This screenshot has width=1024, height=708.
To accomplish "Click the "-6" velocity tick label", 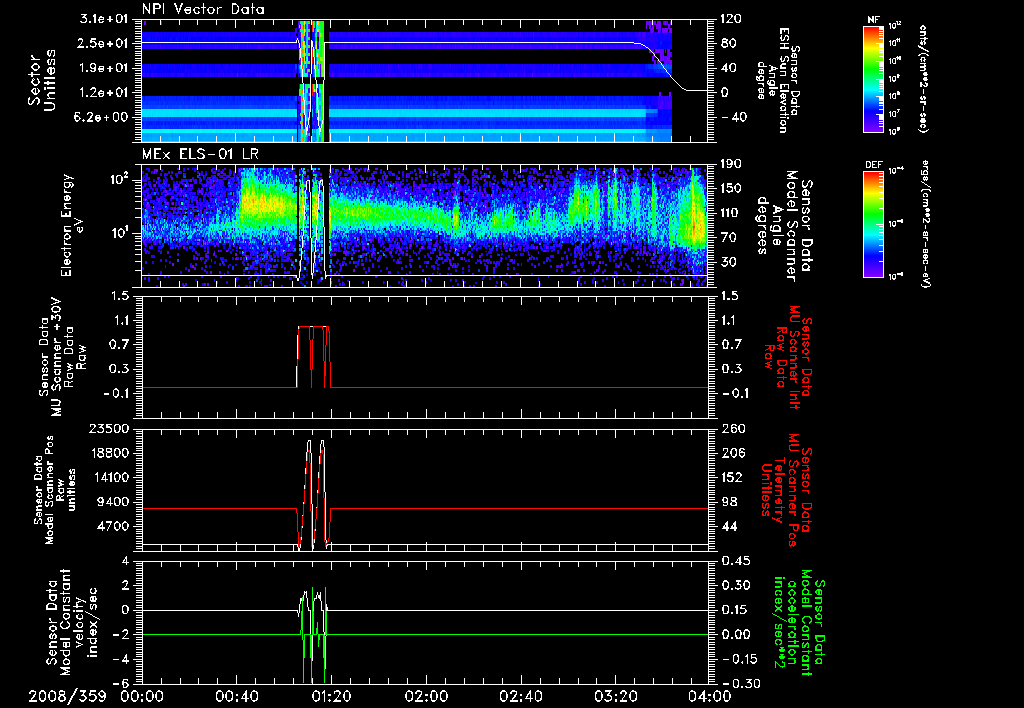I will [122, 684].
